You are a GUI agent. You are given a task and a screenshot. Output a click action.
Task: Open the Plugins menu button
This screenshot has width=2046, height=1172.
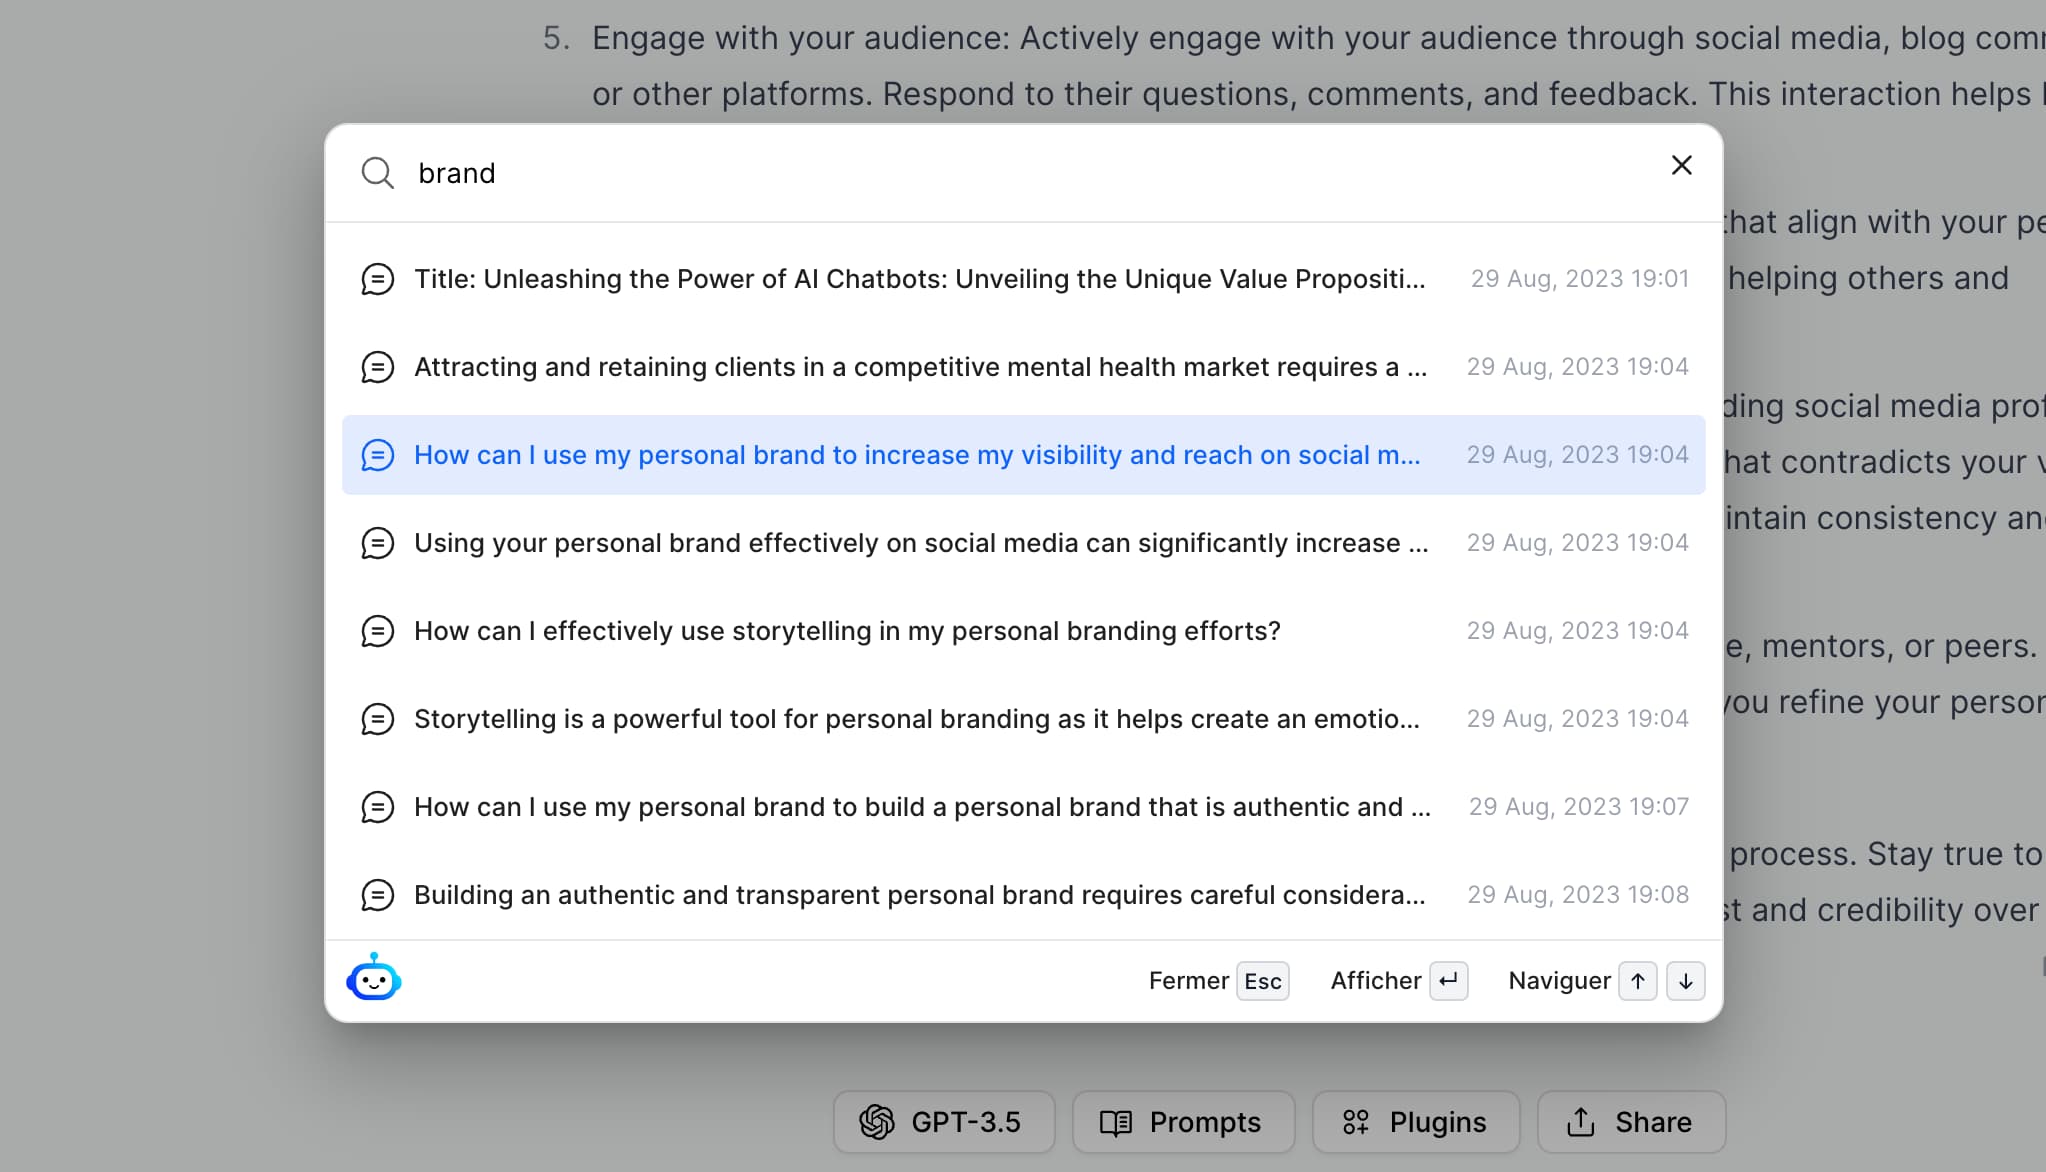(1415, 1122)
